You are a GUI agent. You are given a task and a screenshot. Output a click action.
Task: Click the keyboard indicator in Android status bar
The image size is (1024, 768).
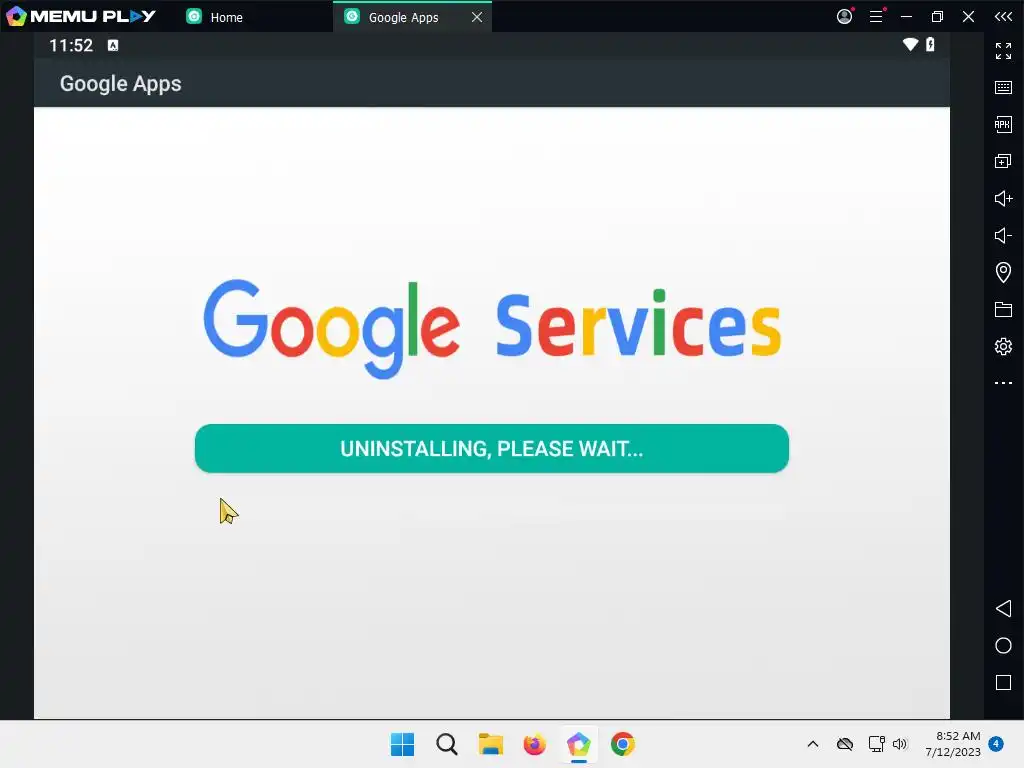113,45
